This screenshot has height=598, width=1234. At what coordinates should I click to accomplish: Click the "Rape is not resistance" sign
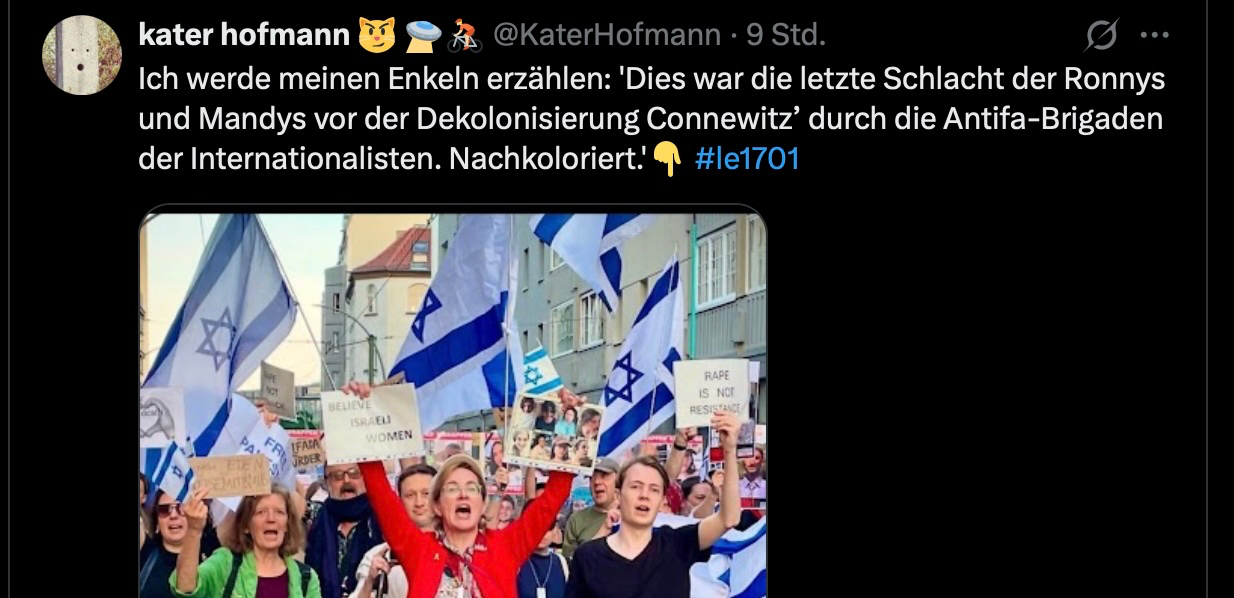(711, 393)
